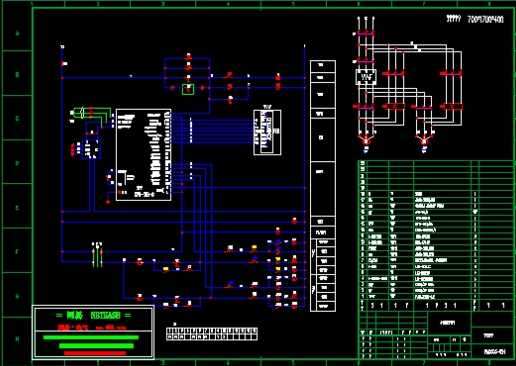Image resolution: width=516 pixels, height=366 pixels.
Task: Click the green fuse symbols in zone F
Action: (97, 255)
